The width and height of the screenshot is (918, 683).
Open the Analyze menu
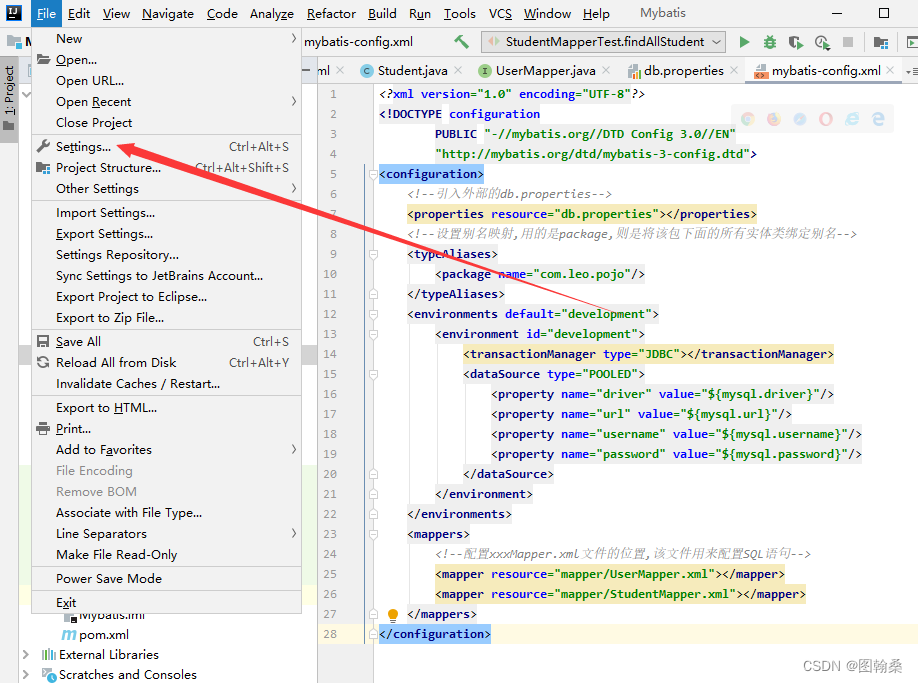point(273,13)
